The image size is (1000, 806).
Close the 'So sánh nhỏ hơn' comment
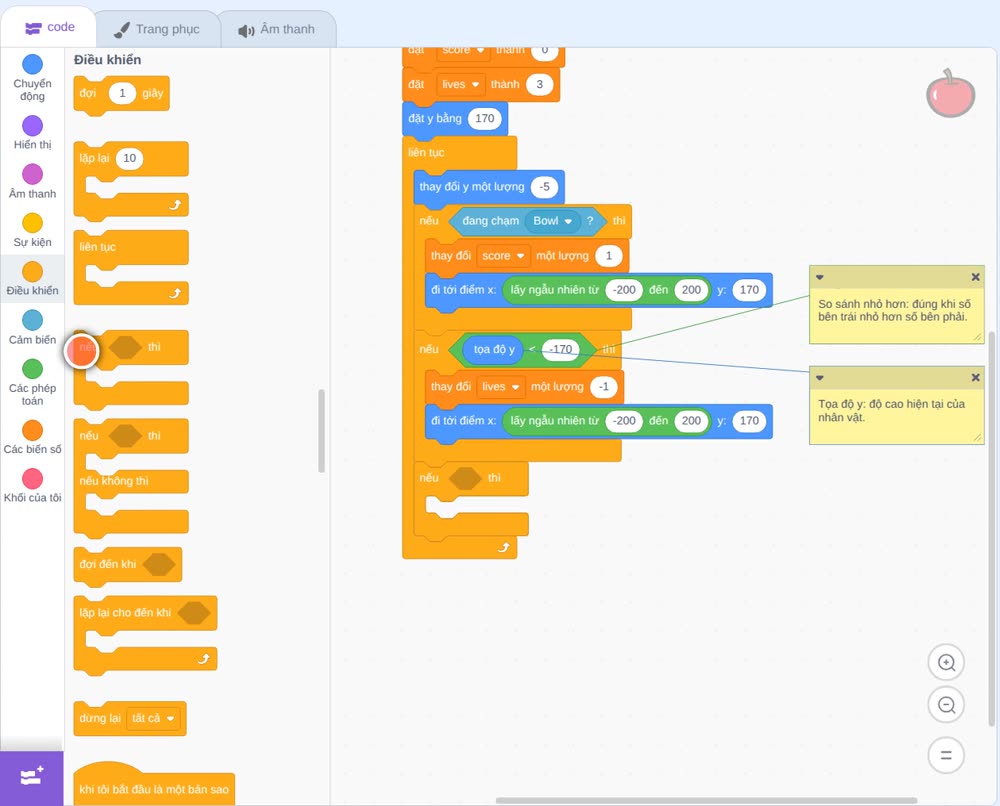tap(975, 277)
